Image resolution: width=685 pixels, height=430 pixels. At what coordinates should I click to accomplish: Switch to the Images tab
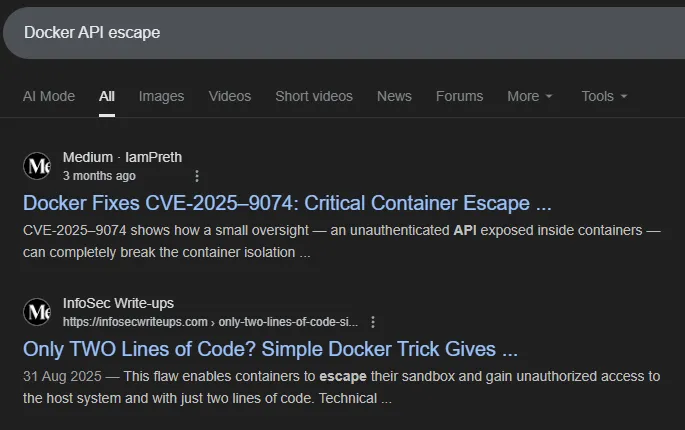(161, 96)
